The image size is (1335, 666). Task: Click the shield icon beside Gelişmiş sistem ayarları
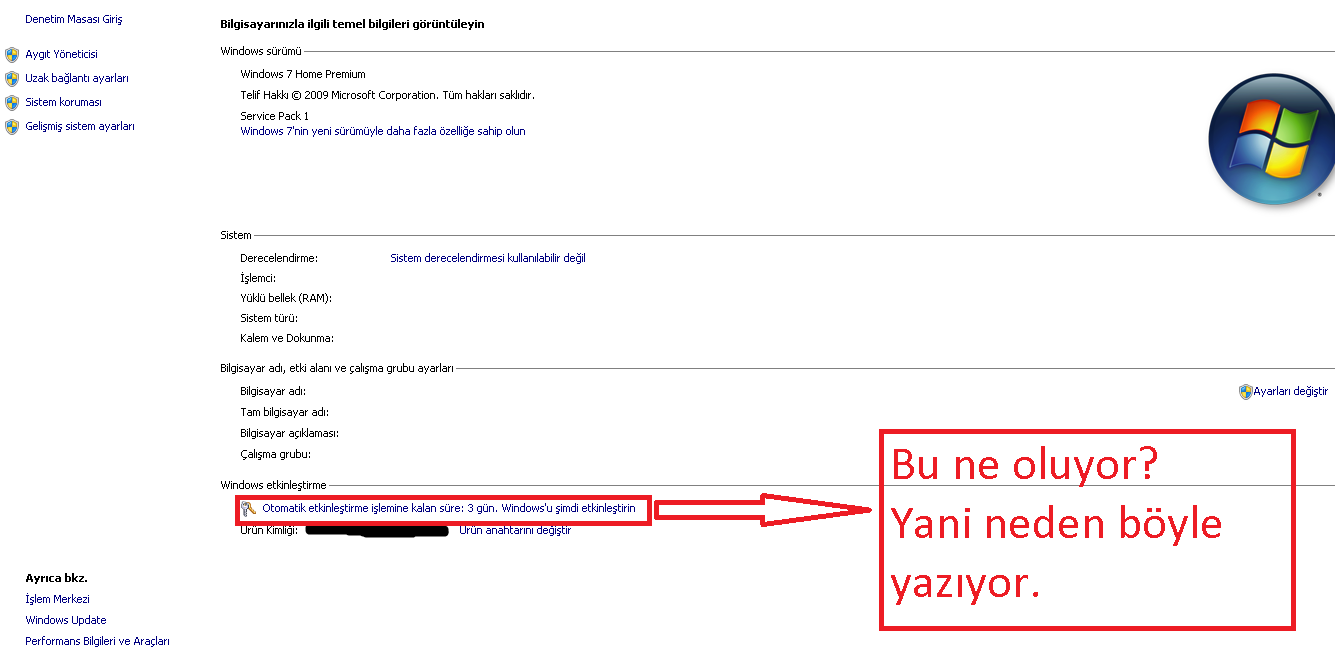click(12, 127)
